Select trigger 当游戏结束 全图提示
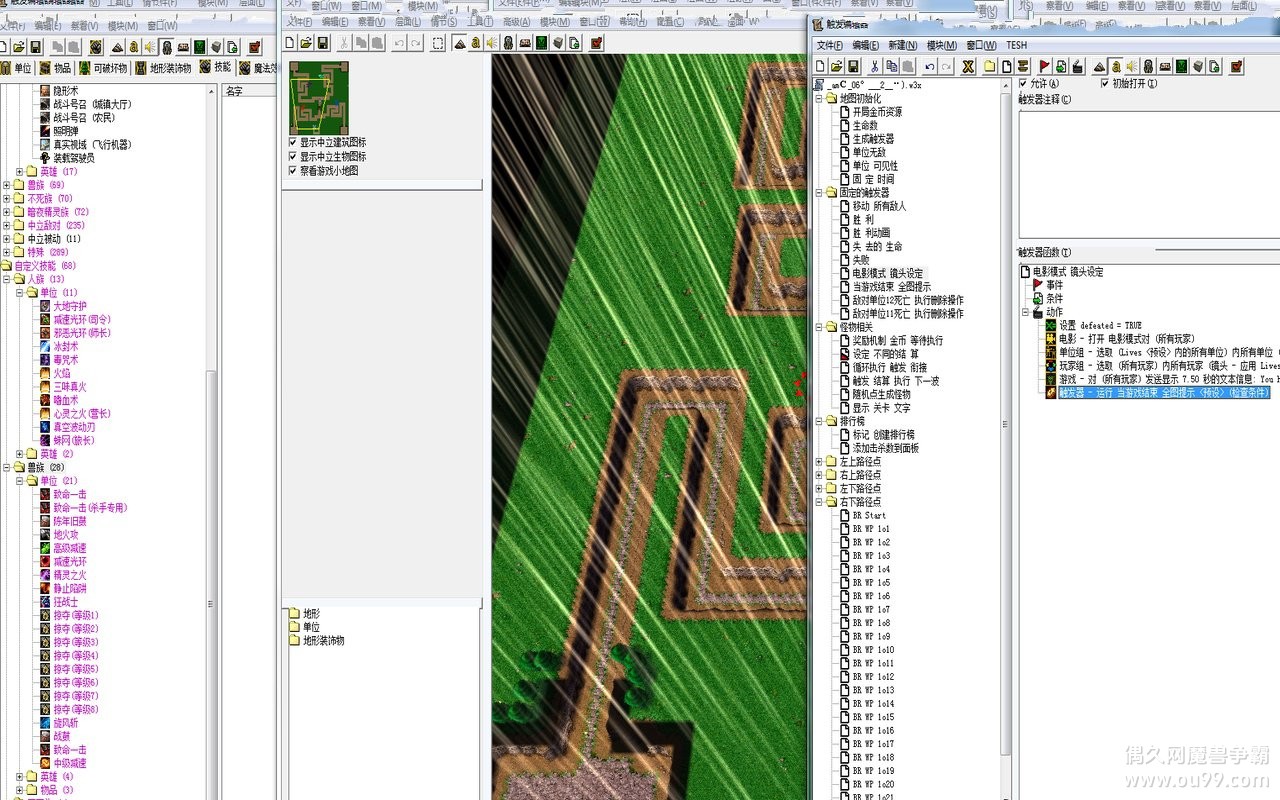Viewport: 1280px width, 800px height. [x=894, y=287]
